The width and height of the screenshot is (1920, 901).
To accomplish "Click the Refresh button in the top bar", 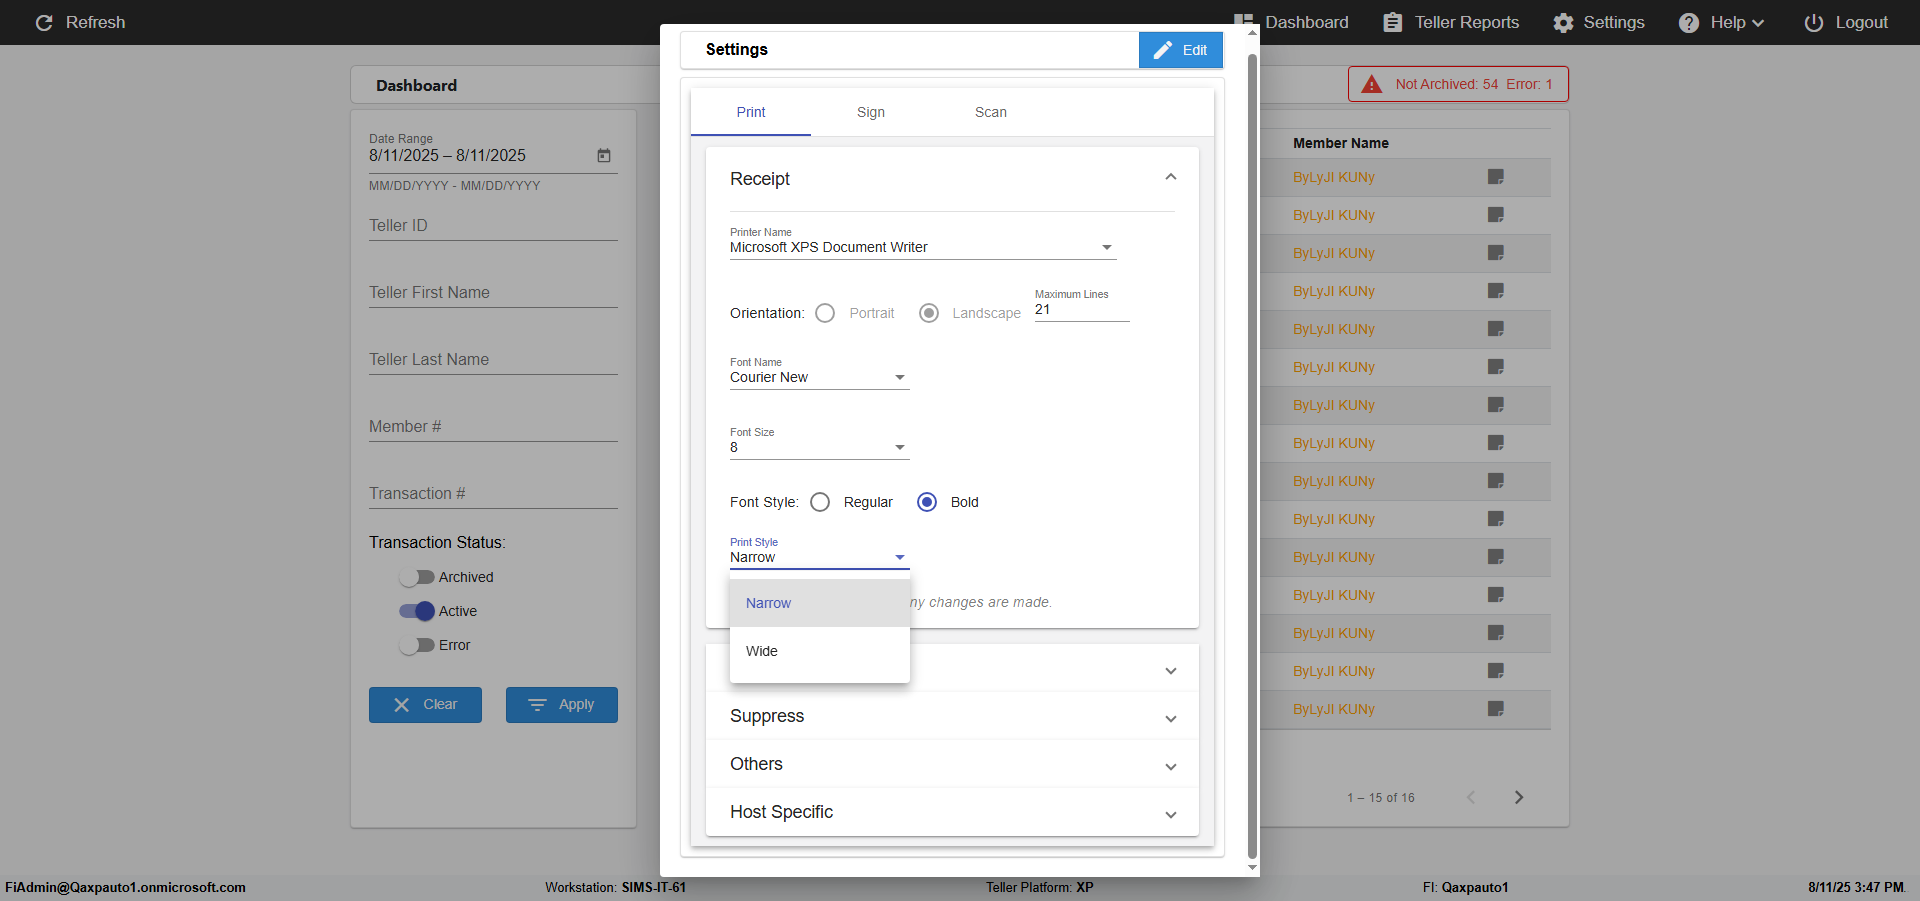I will pyautogui.click(x=80, y=22).
